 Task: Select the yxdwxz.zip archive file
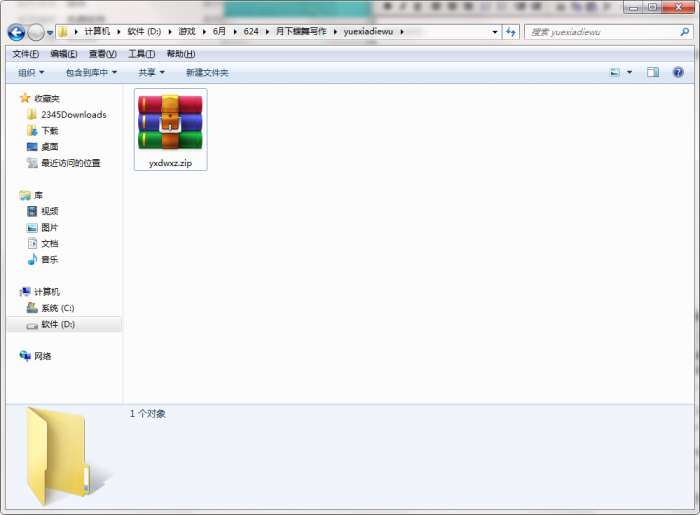pos(171,129)
